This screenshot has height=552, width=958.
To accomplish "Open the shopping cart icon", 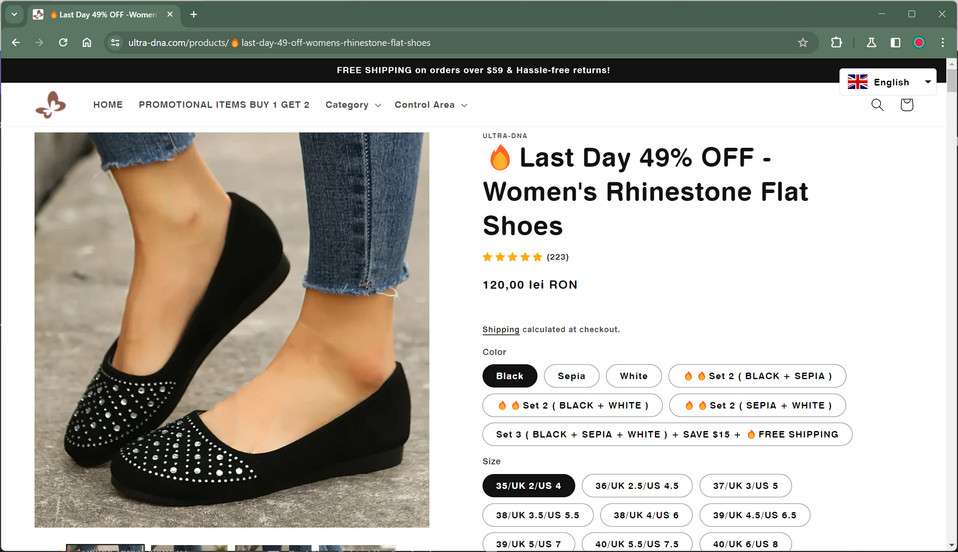I will click(x=907, y=105).
